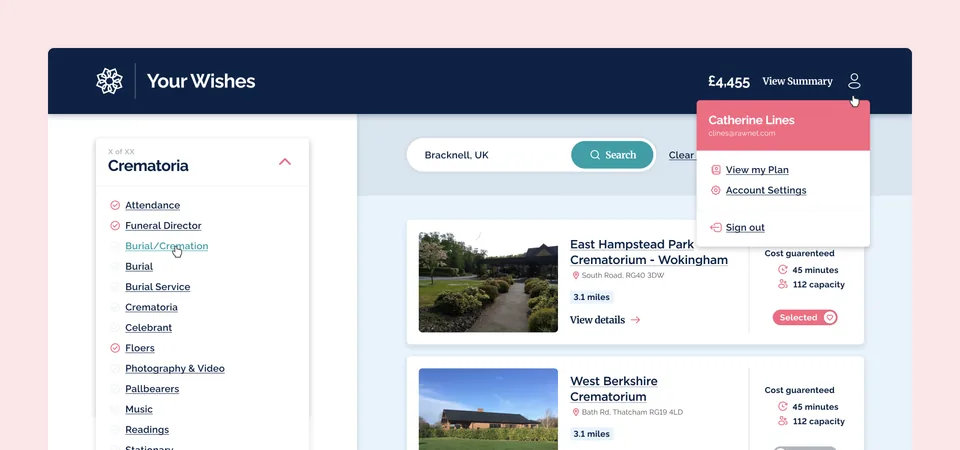Click the capacity people icon in East Hampstead card

[x=782, y=284]
